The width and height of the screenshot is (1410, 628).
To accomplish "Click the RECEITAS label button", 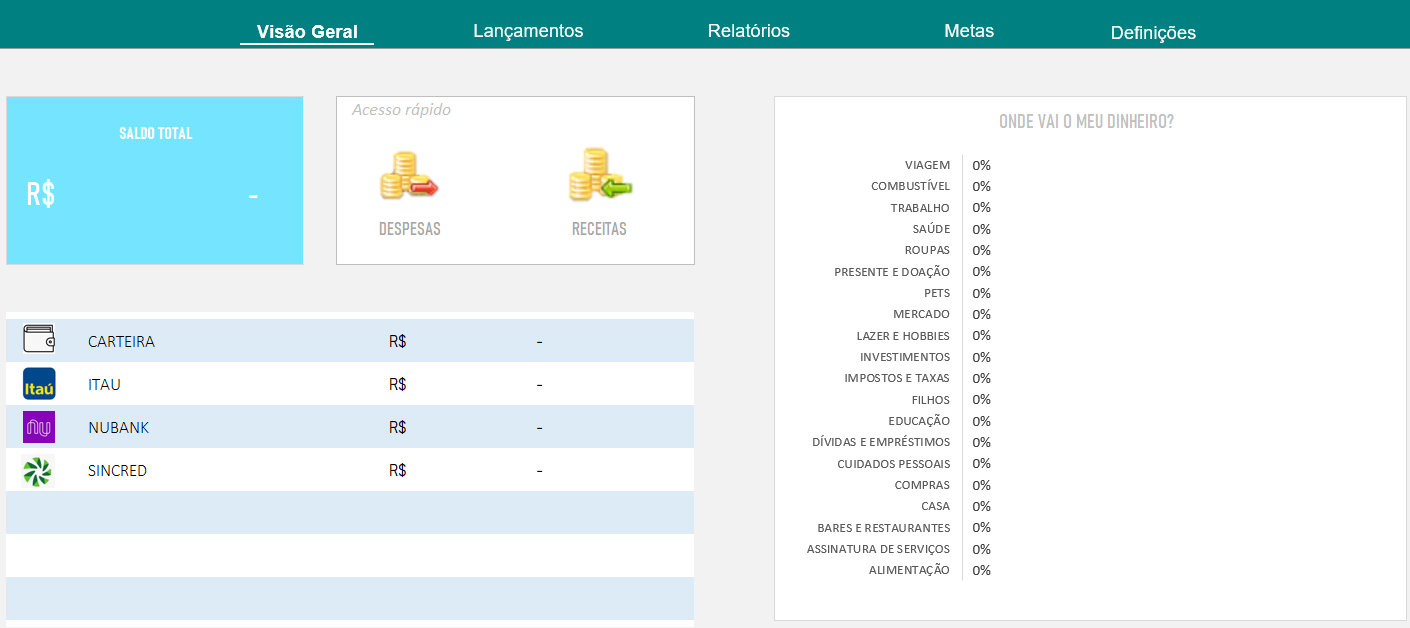I will [599, 229].
